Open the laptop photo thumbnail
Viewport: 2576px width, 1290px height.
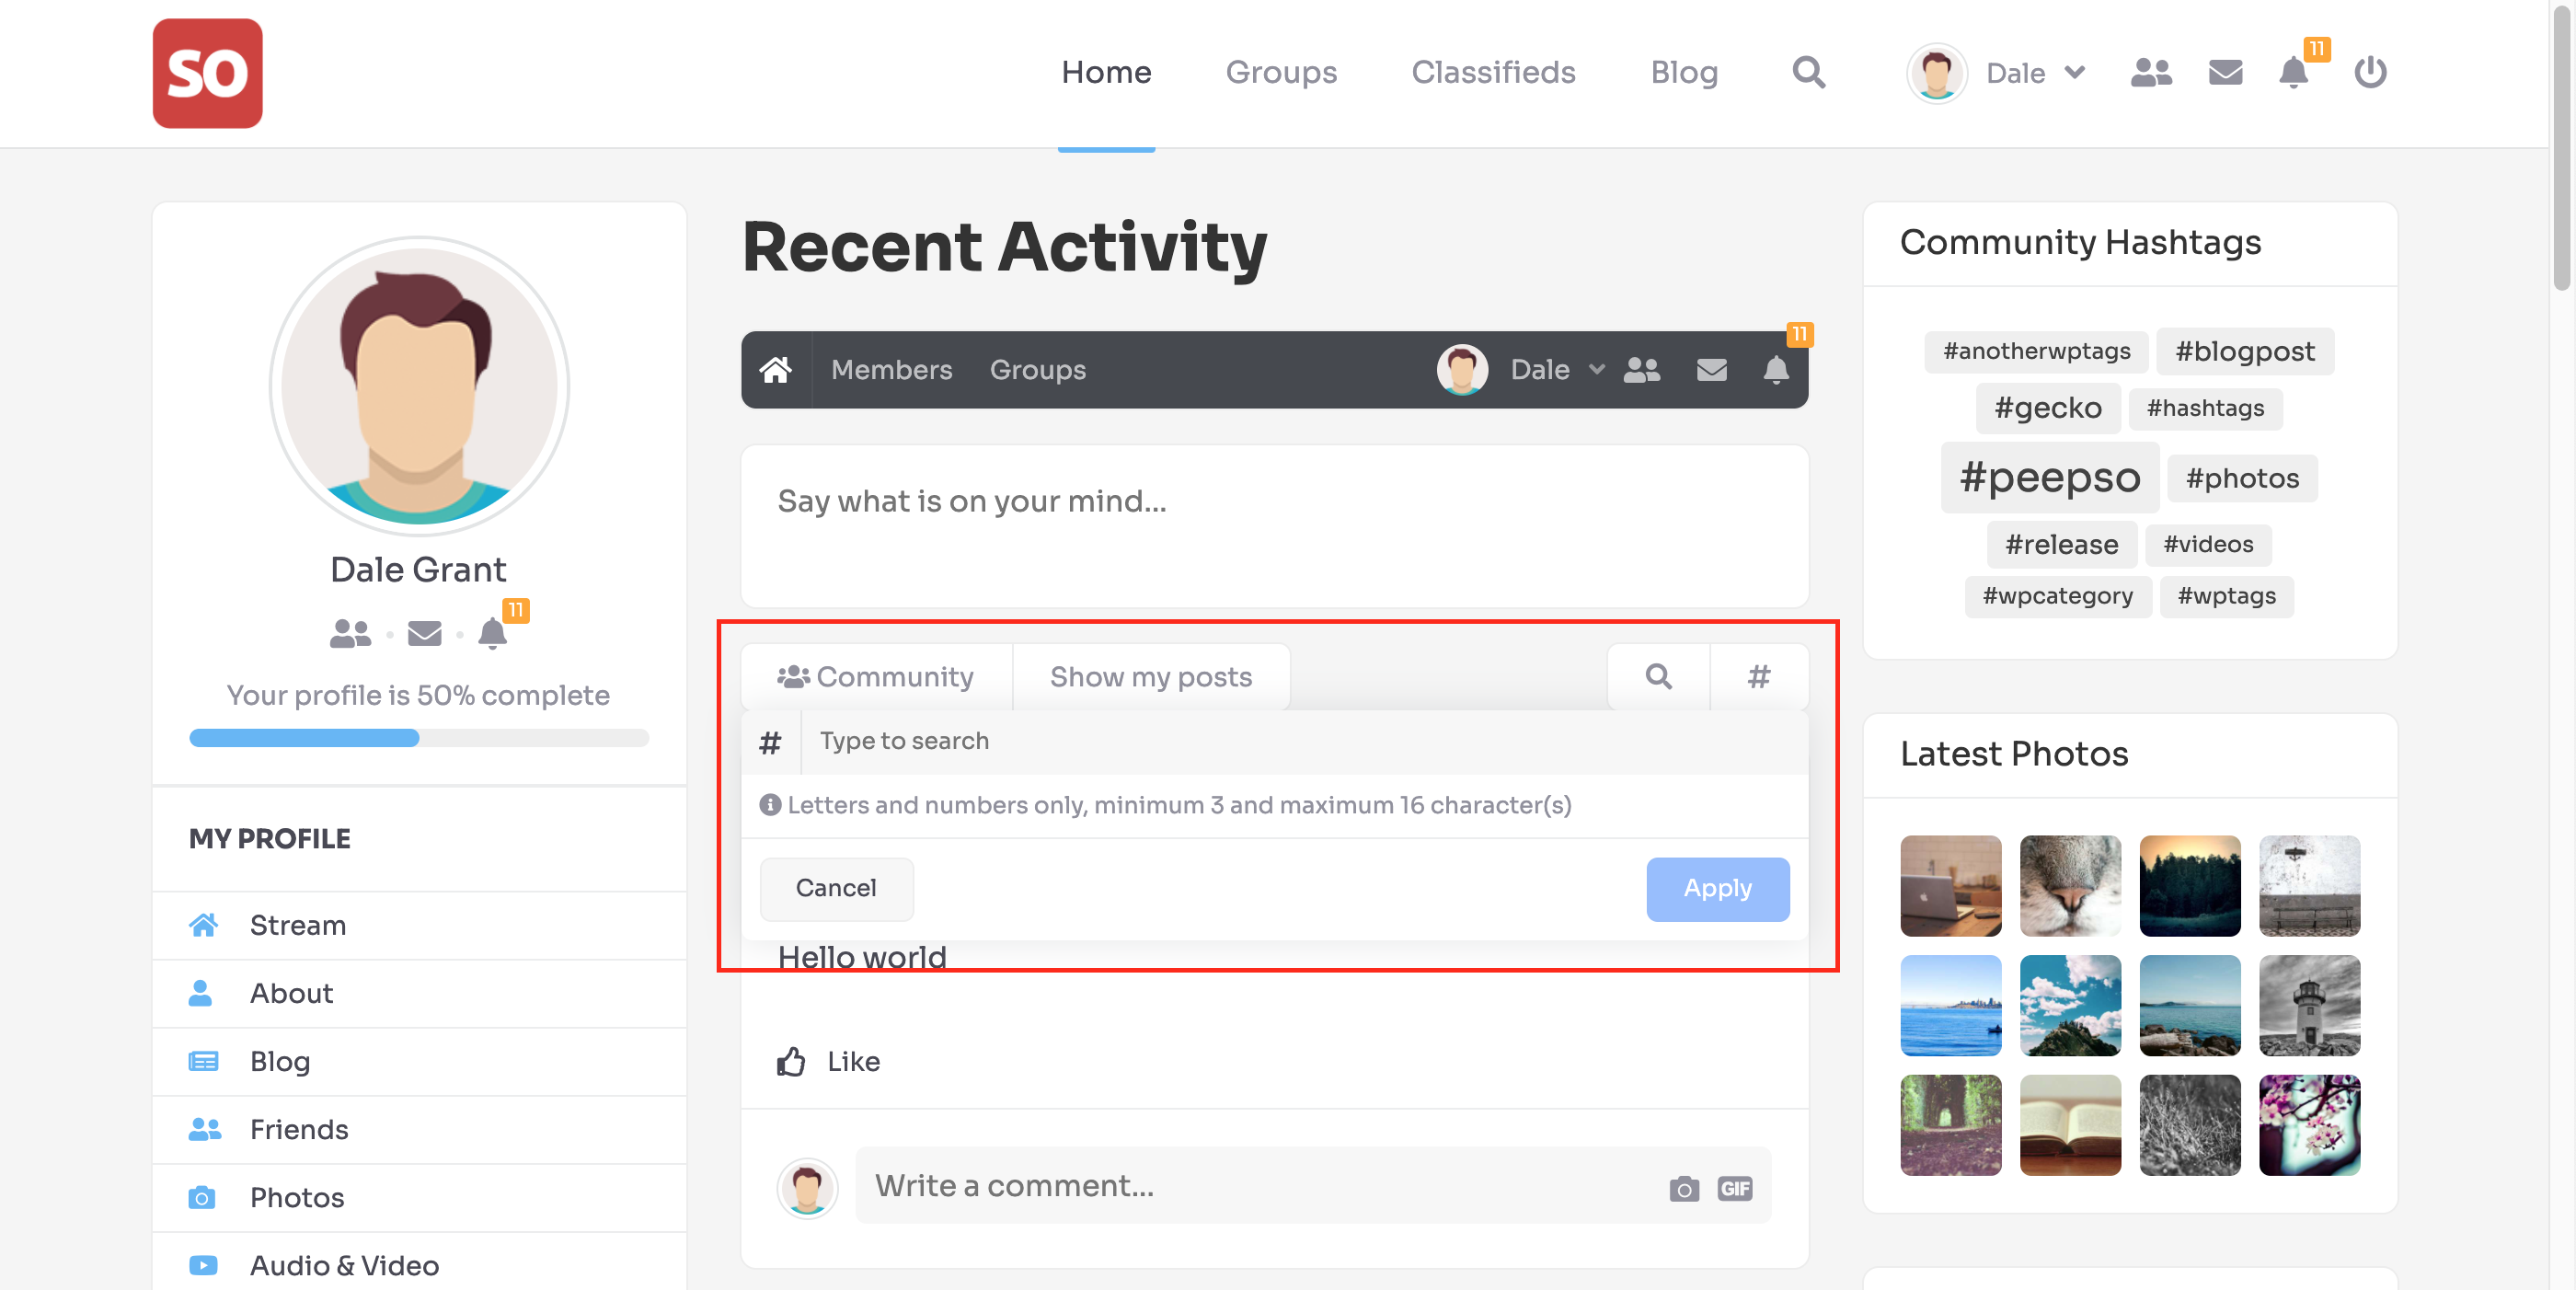click(1950, 886)
